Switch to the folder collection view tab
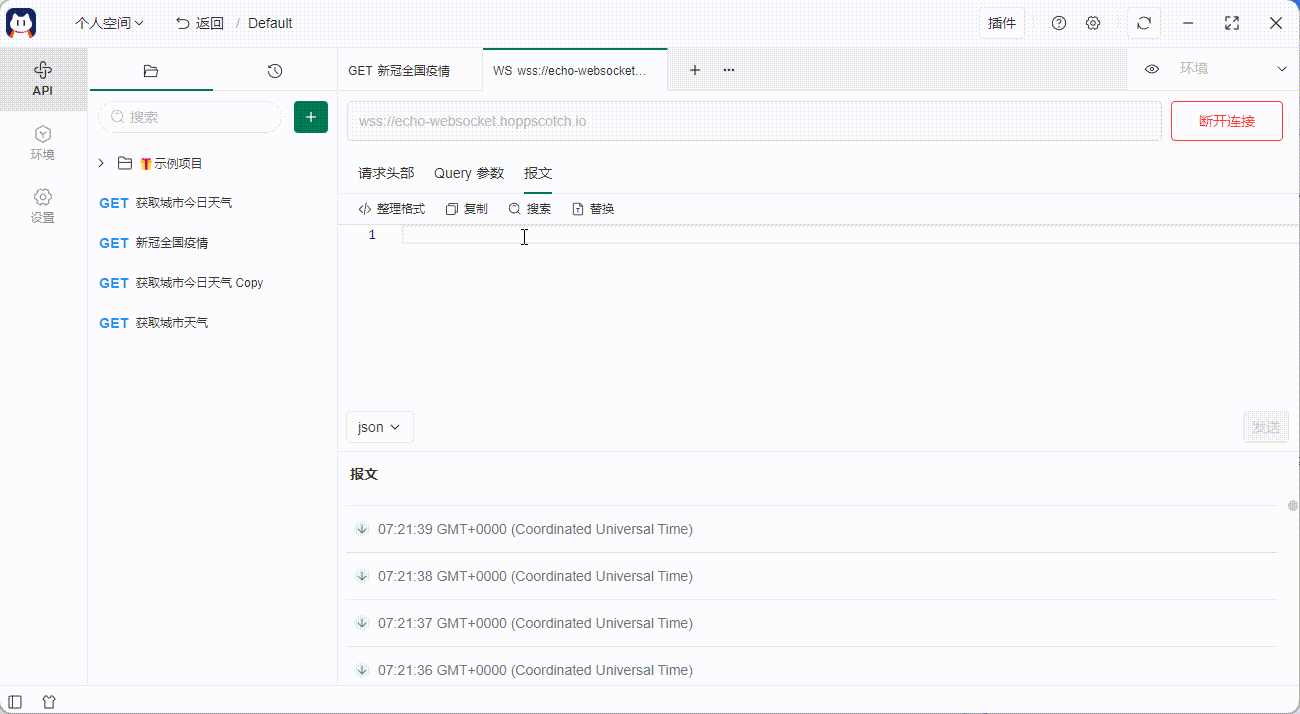The image size is (1300, 714). click(x=151, y=71)
